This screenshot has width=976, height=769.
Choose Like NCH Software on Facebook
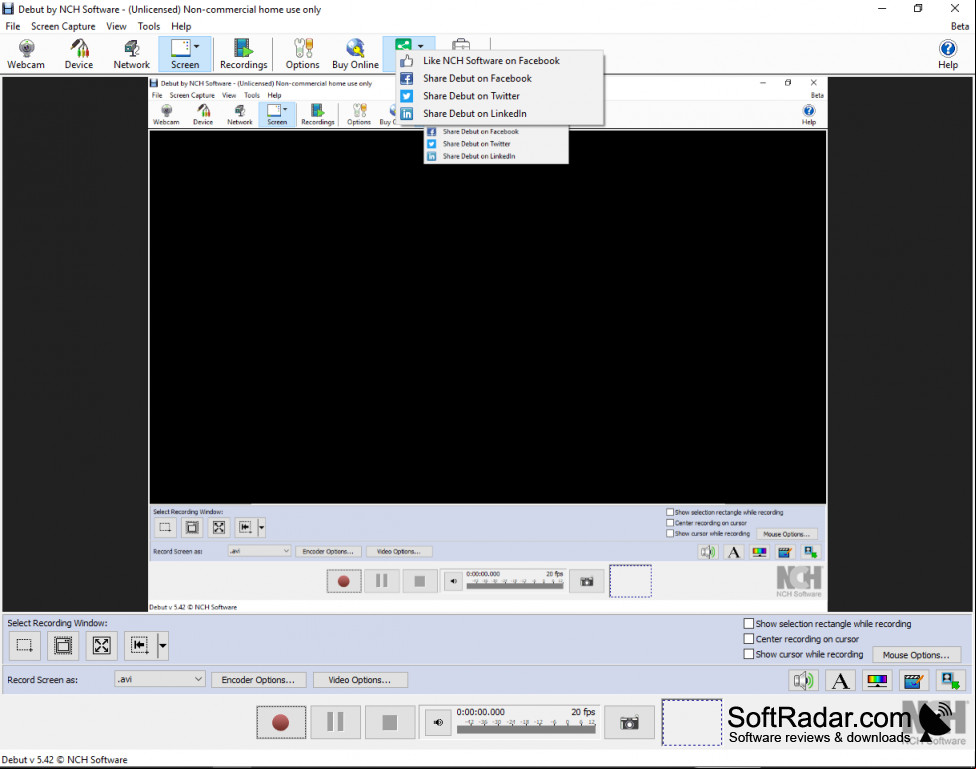click(x=500, y=60)
